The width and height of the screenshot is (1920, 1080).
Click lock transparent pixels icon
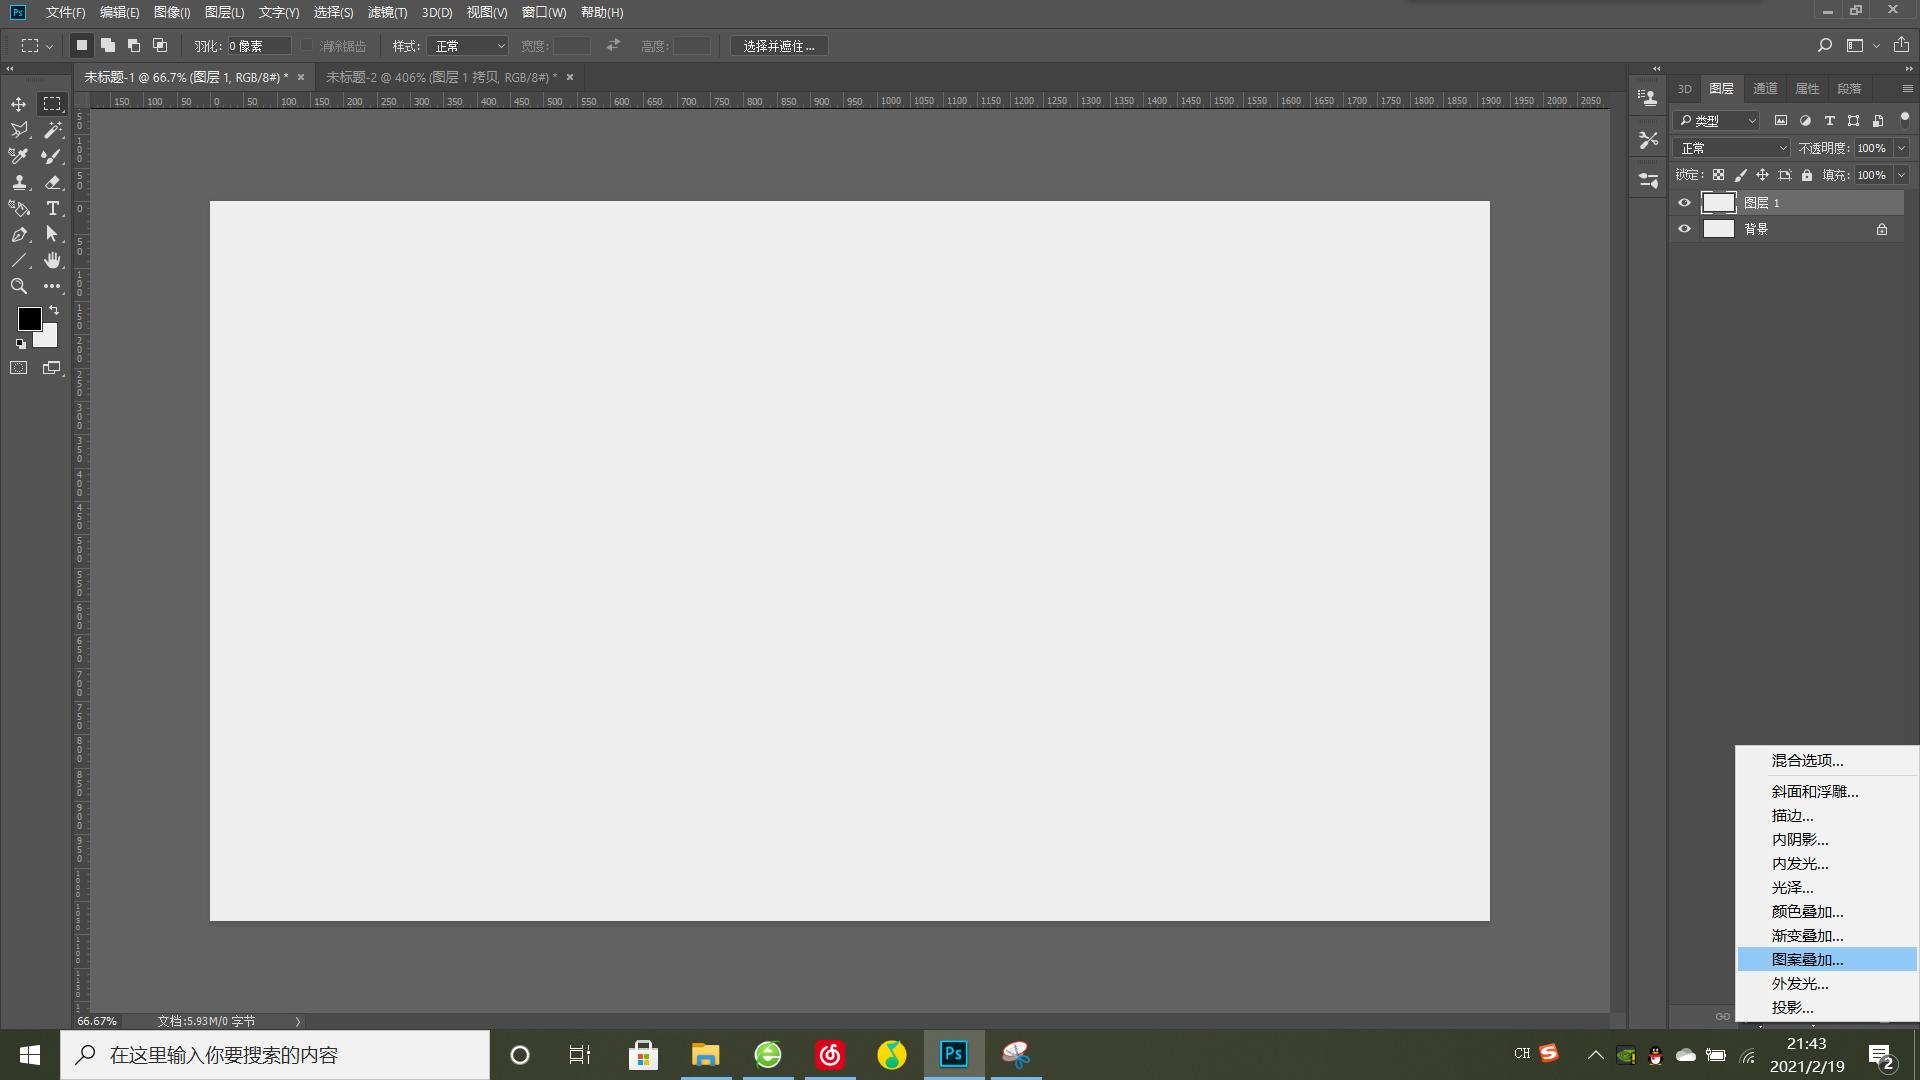tap(1718, 175)
